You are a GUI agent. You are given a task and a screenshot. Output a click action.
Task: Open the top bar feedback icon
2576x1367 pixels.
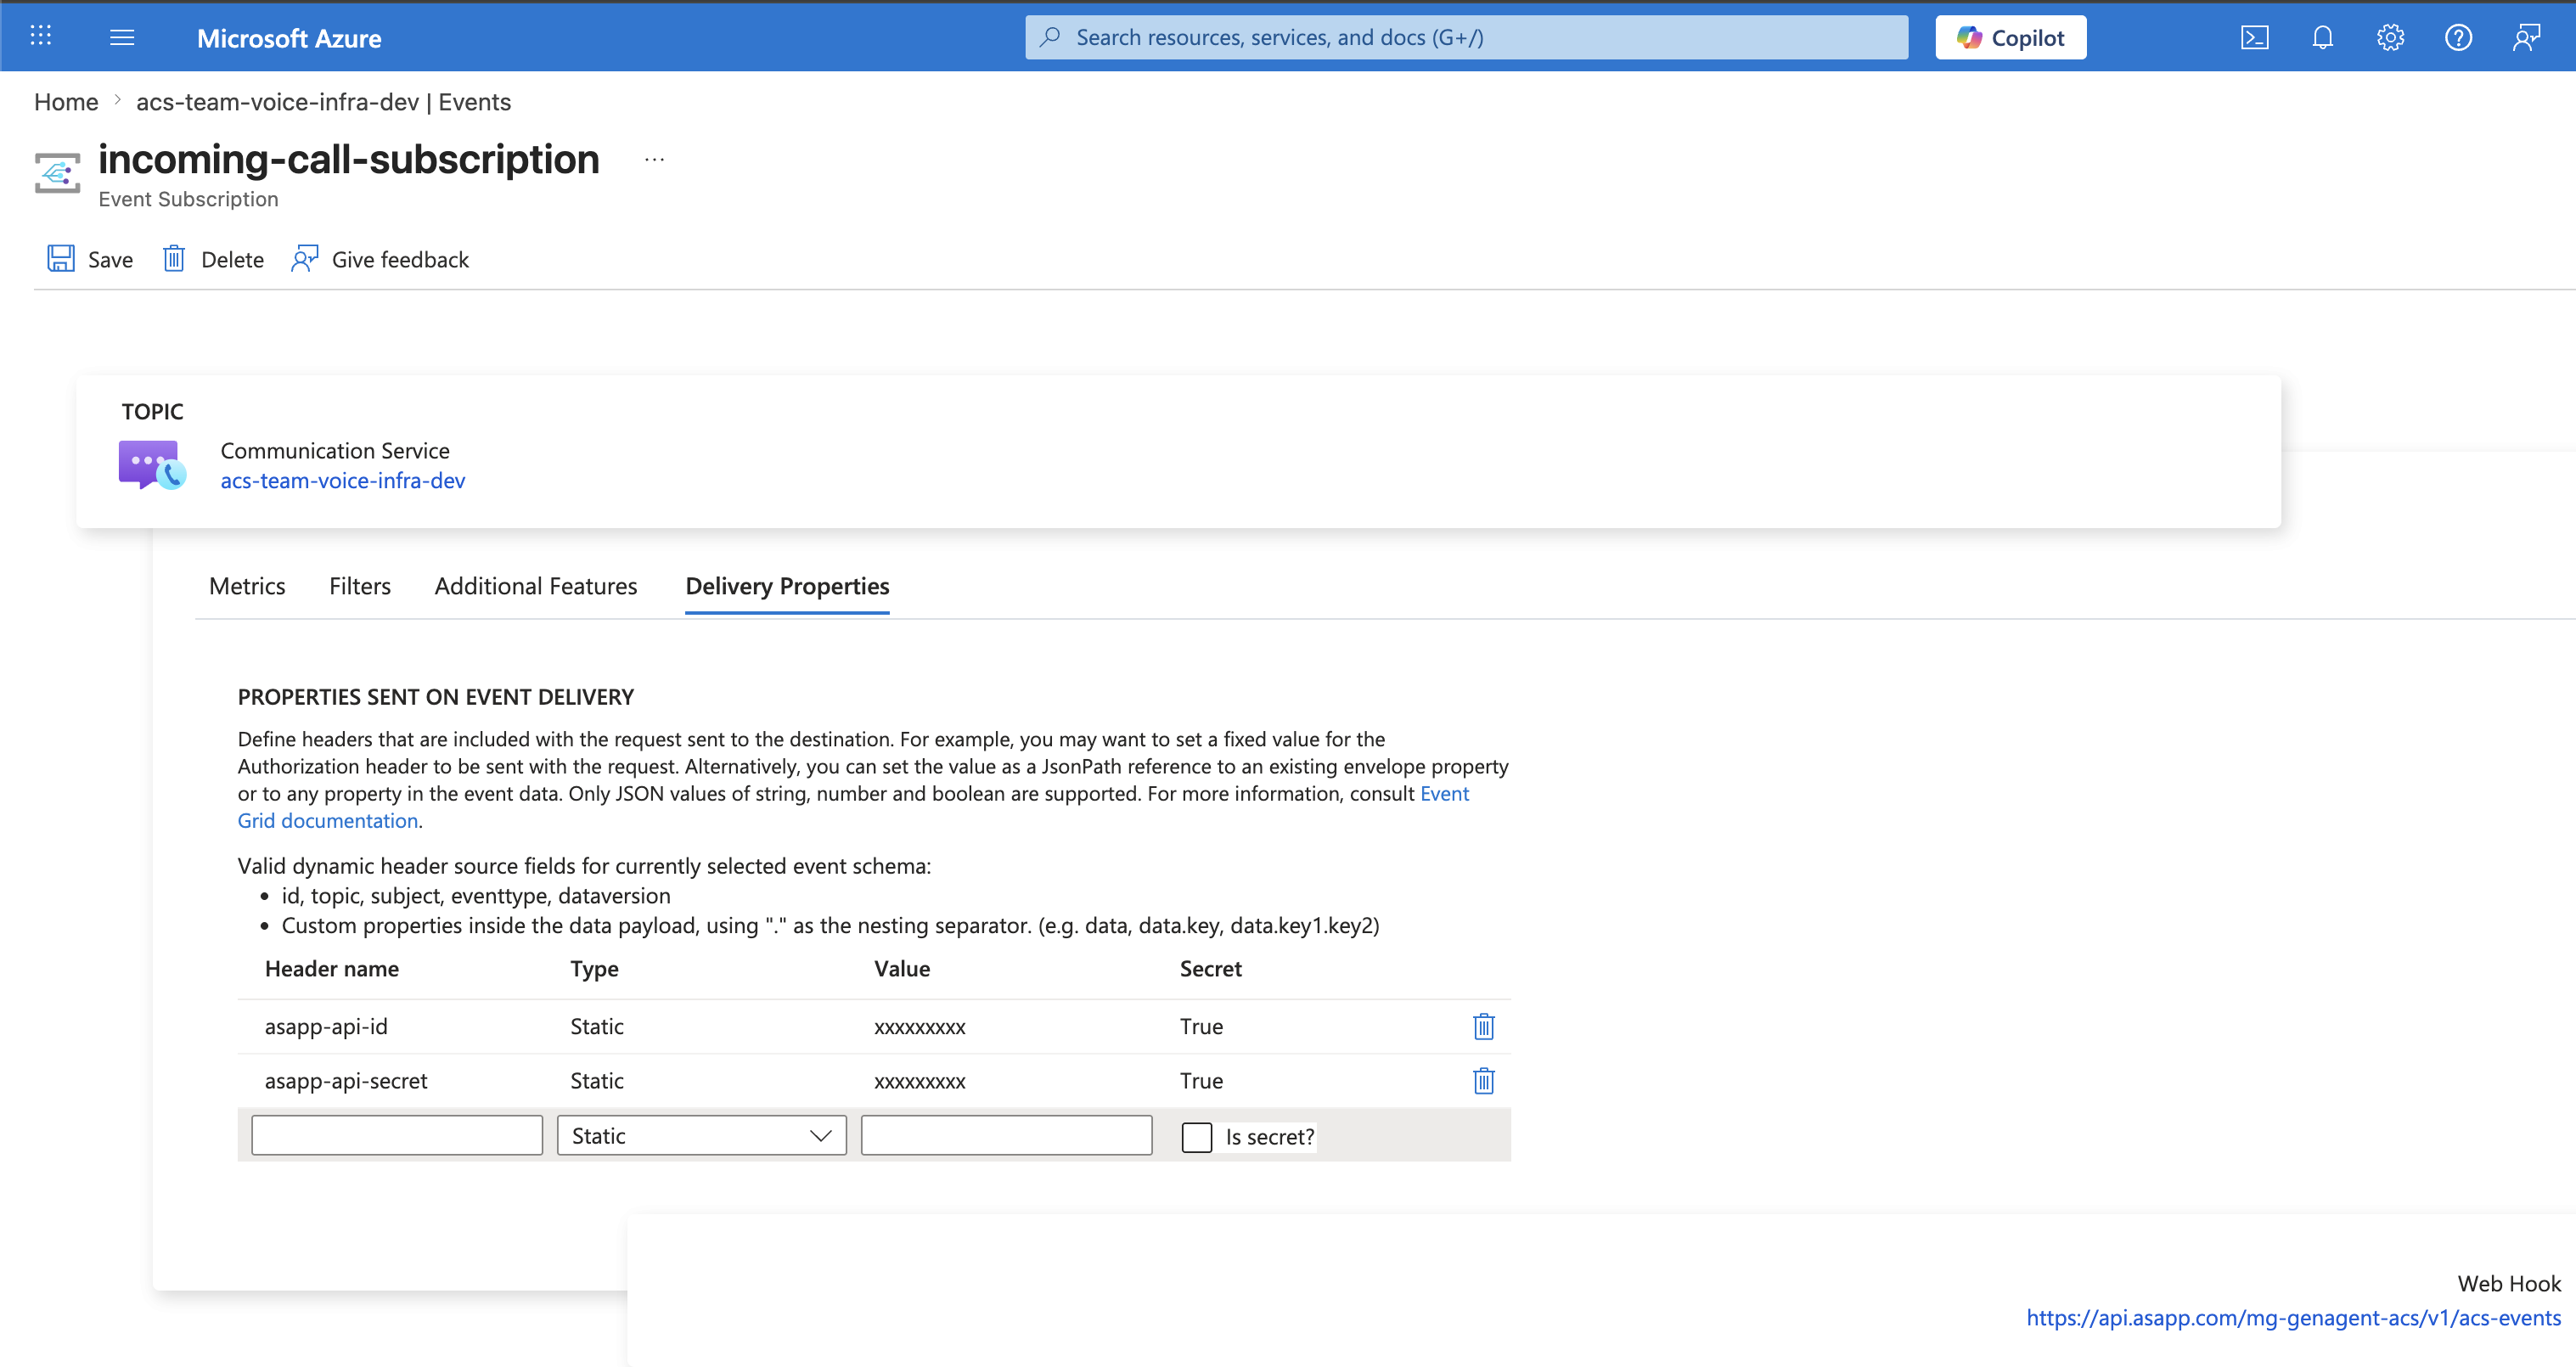[x=2526, y=38]
